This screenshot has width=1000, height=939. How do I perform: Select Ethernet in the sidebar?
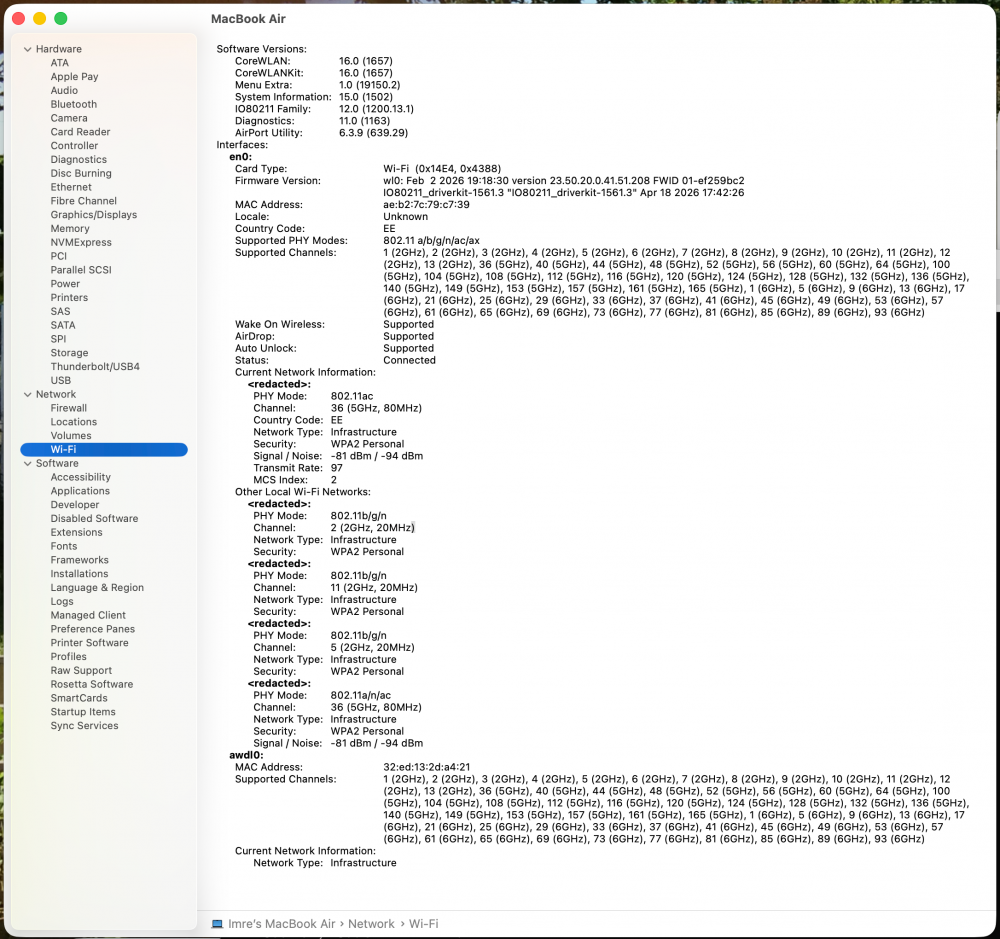71,187
